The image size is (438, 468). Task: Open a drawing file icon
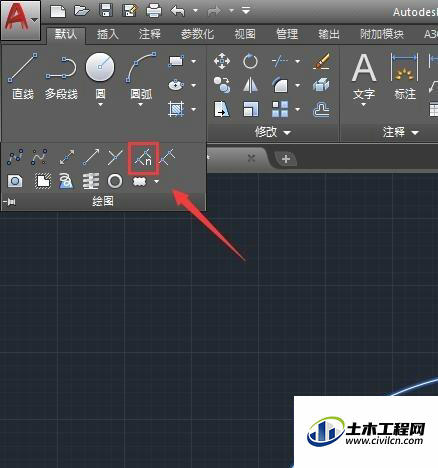pyautogui.click(x=81, y=11)
